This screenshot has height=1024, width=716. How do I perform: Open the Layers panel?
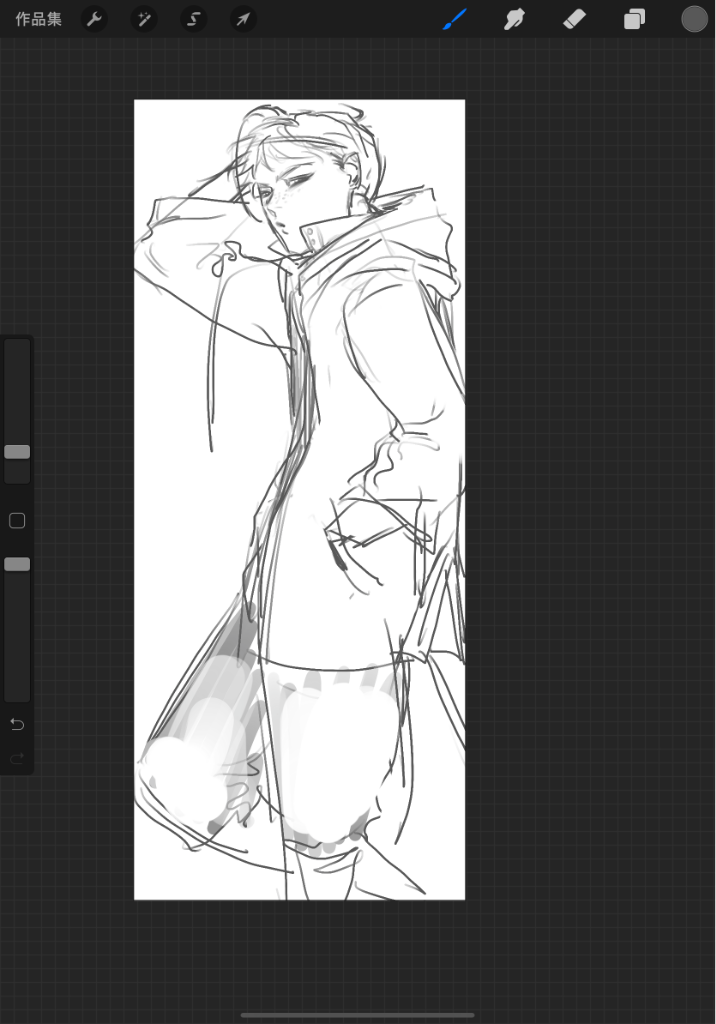point(634,19)
